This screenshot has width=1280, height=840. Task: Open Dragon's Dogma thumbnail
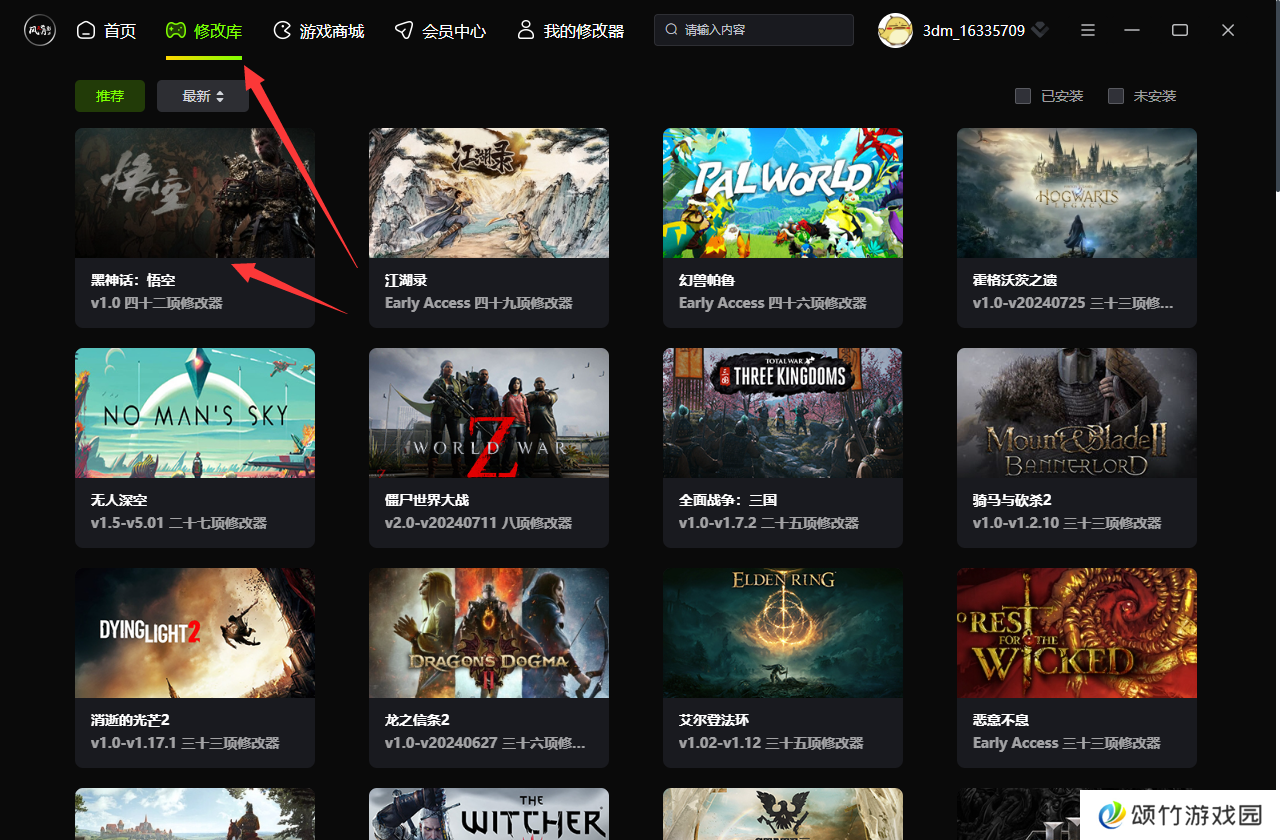coord(489,633)
